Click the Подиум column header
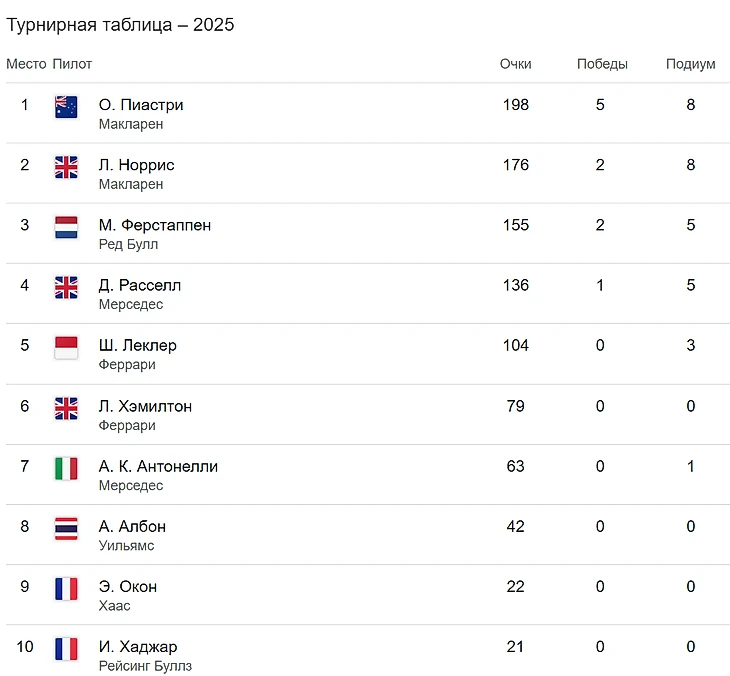Viewport: 730px width, 676px height. coord(690,64)
